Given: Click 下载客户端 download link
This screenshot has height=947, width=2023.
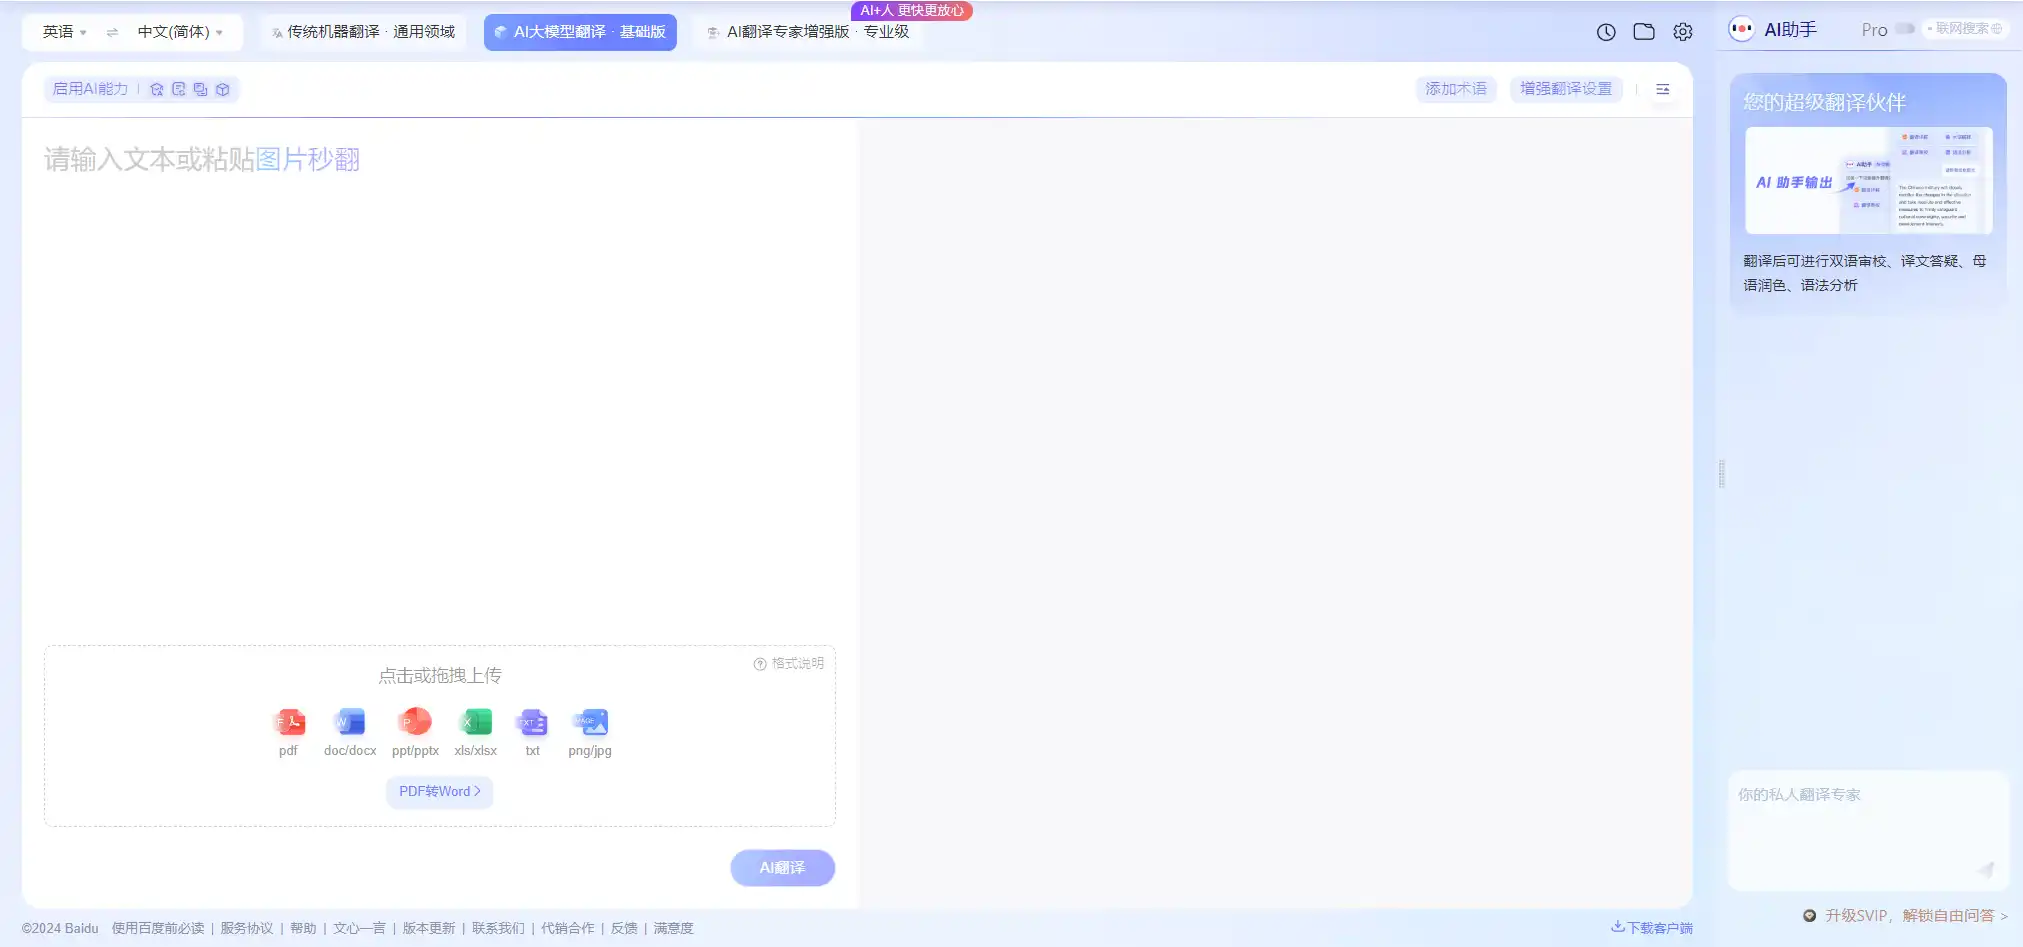Looking at the screenshot, I should click(x=1652, y=928).
